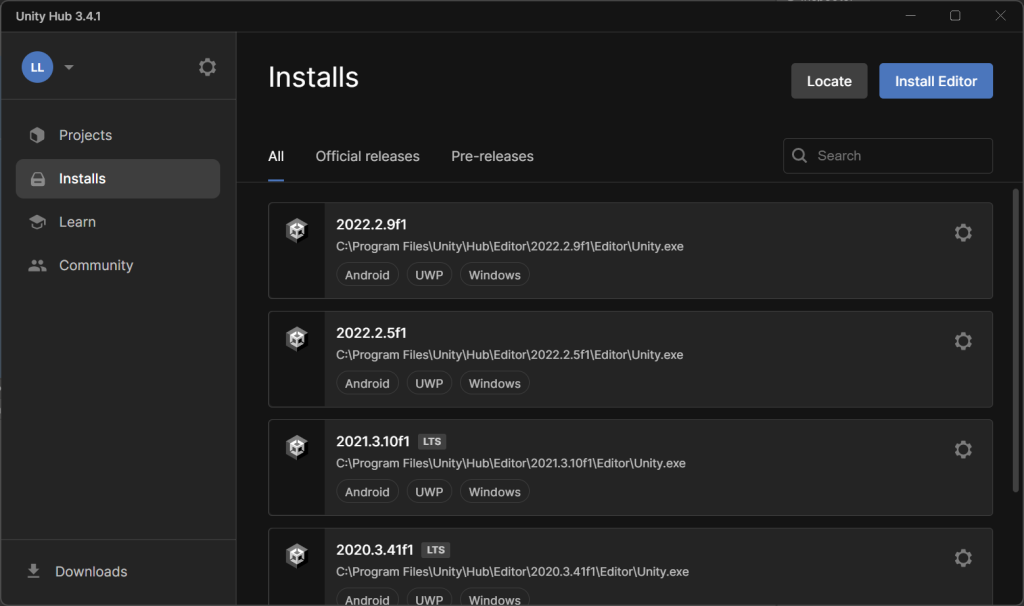1024x606 pixels.
Task: Focus the Search installs field
Action: pyautogui.click(x=888, y=156)
